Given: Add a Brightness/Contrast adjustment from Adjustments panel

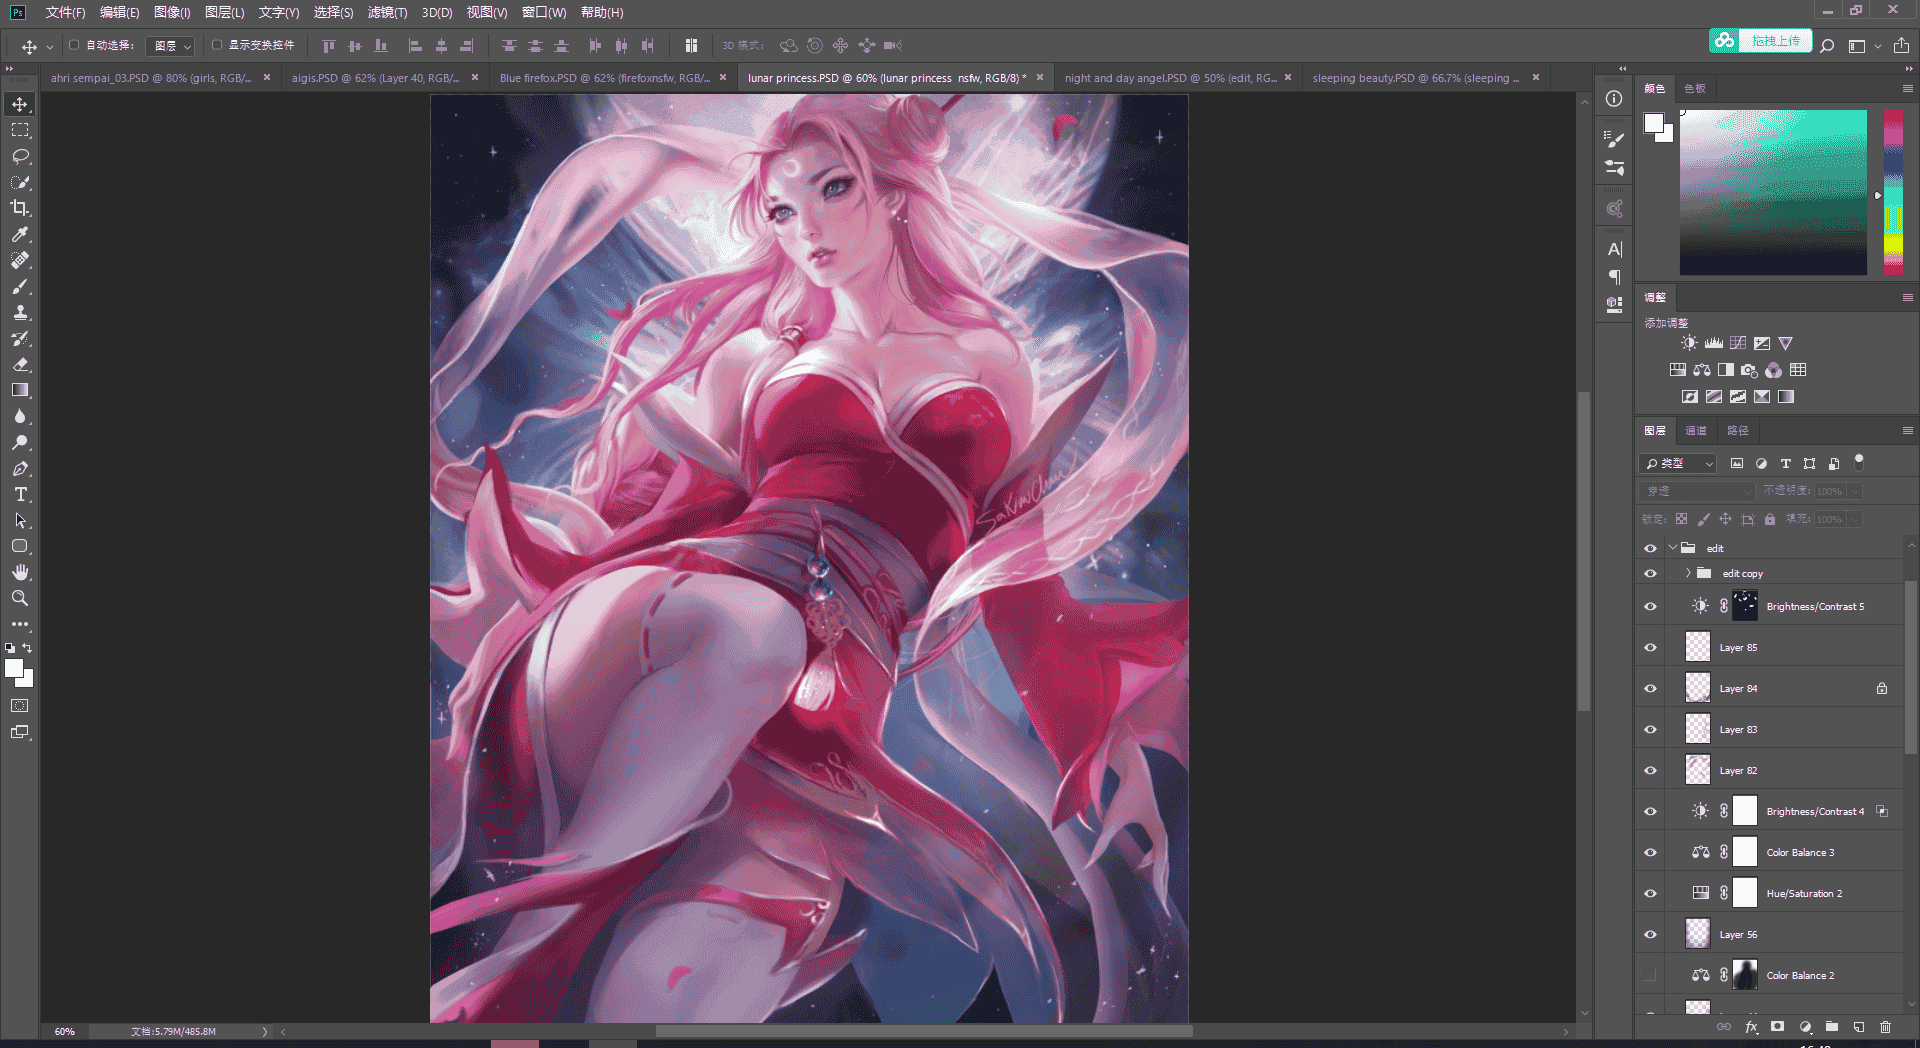Looking at the screenshot, I should pos(1689,343).
